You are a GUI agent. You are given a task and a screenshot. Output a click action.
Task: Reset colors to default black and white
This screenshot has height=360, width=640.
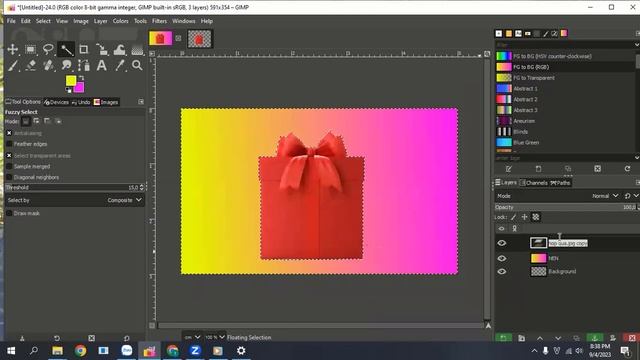(x=68, y=90)
